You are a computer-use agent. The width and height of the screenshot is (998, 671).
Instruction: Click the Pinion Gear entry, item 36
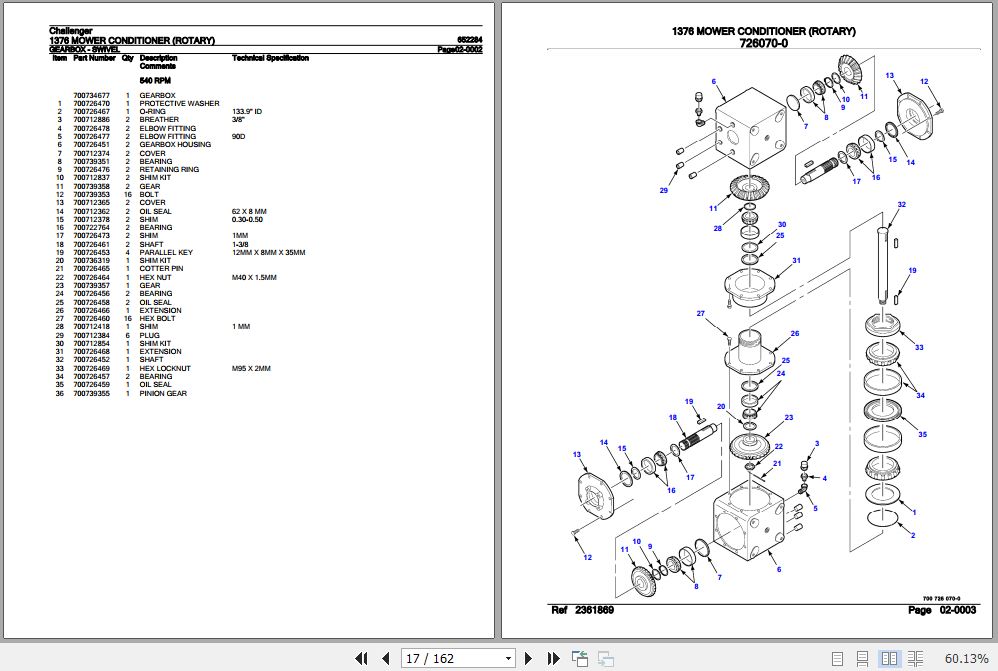coord(162,393)
